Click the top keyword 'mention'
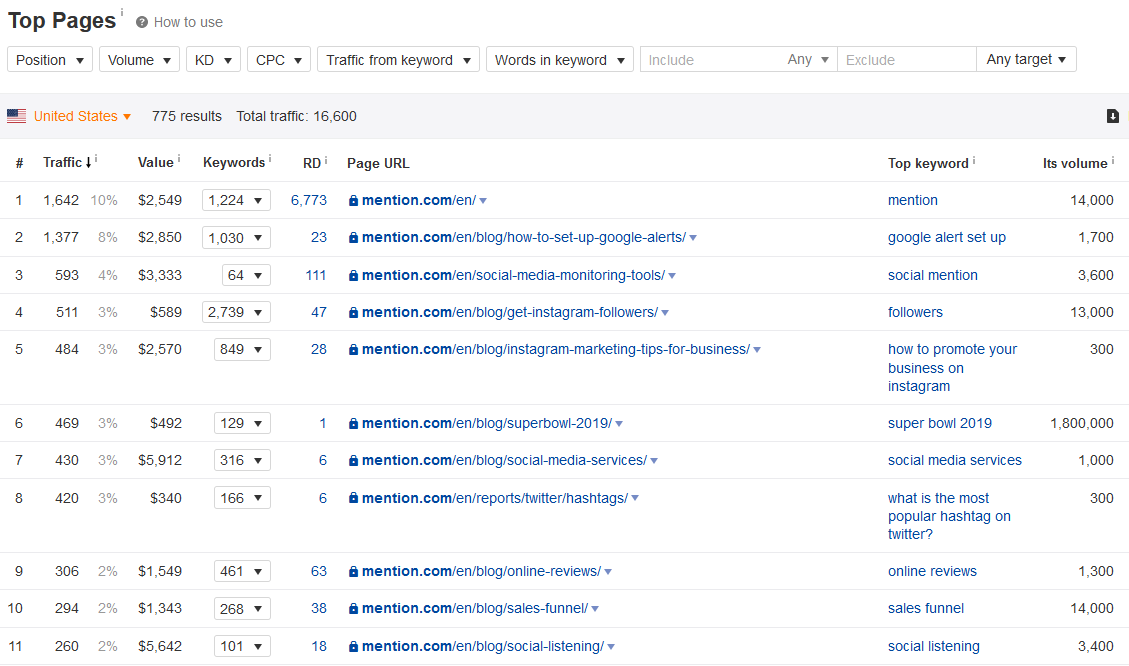The image size is (1129, 666). coord(912,200)
